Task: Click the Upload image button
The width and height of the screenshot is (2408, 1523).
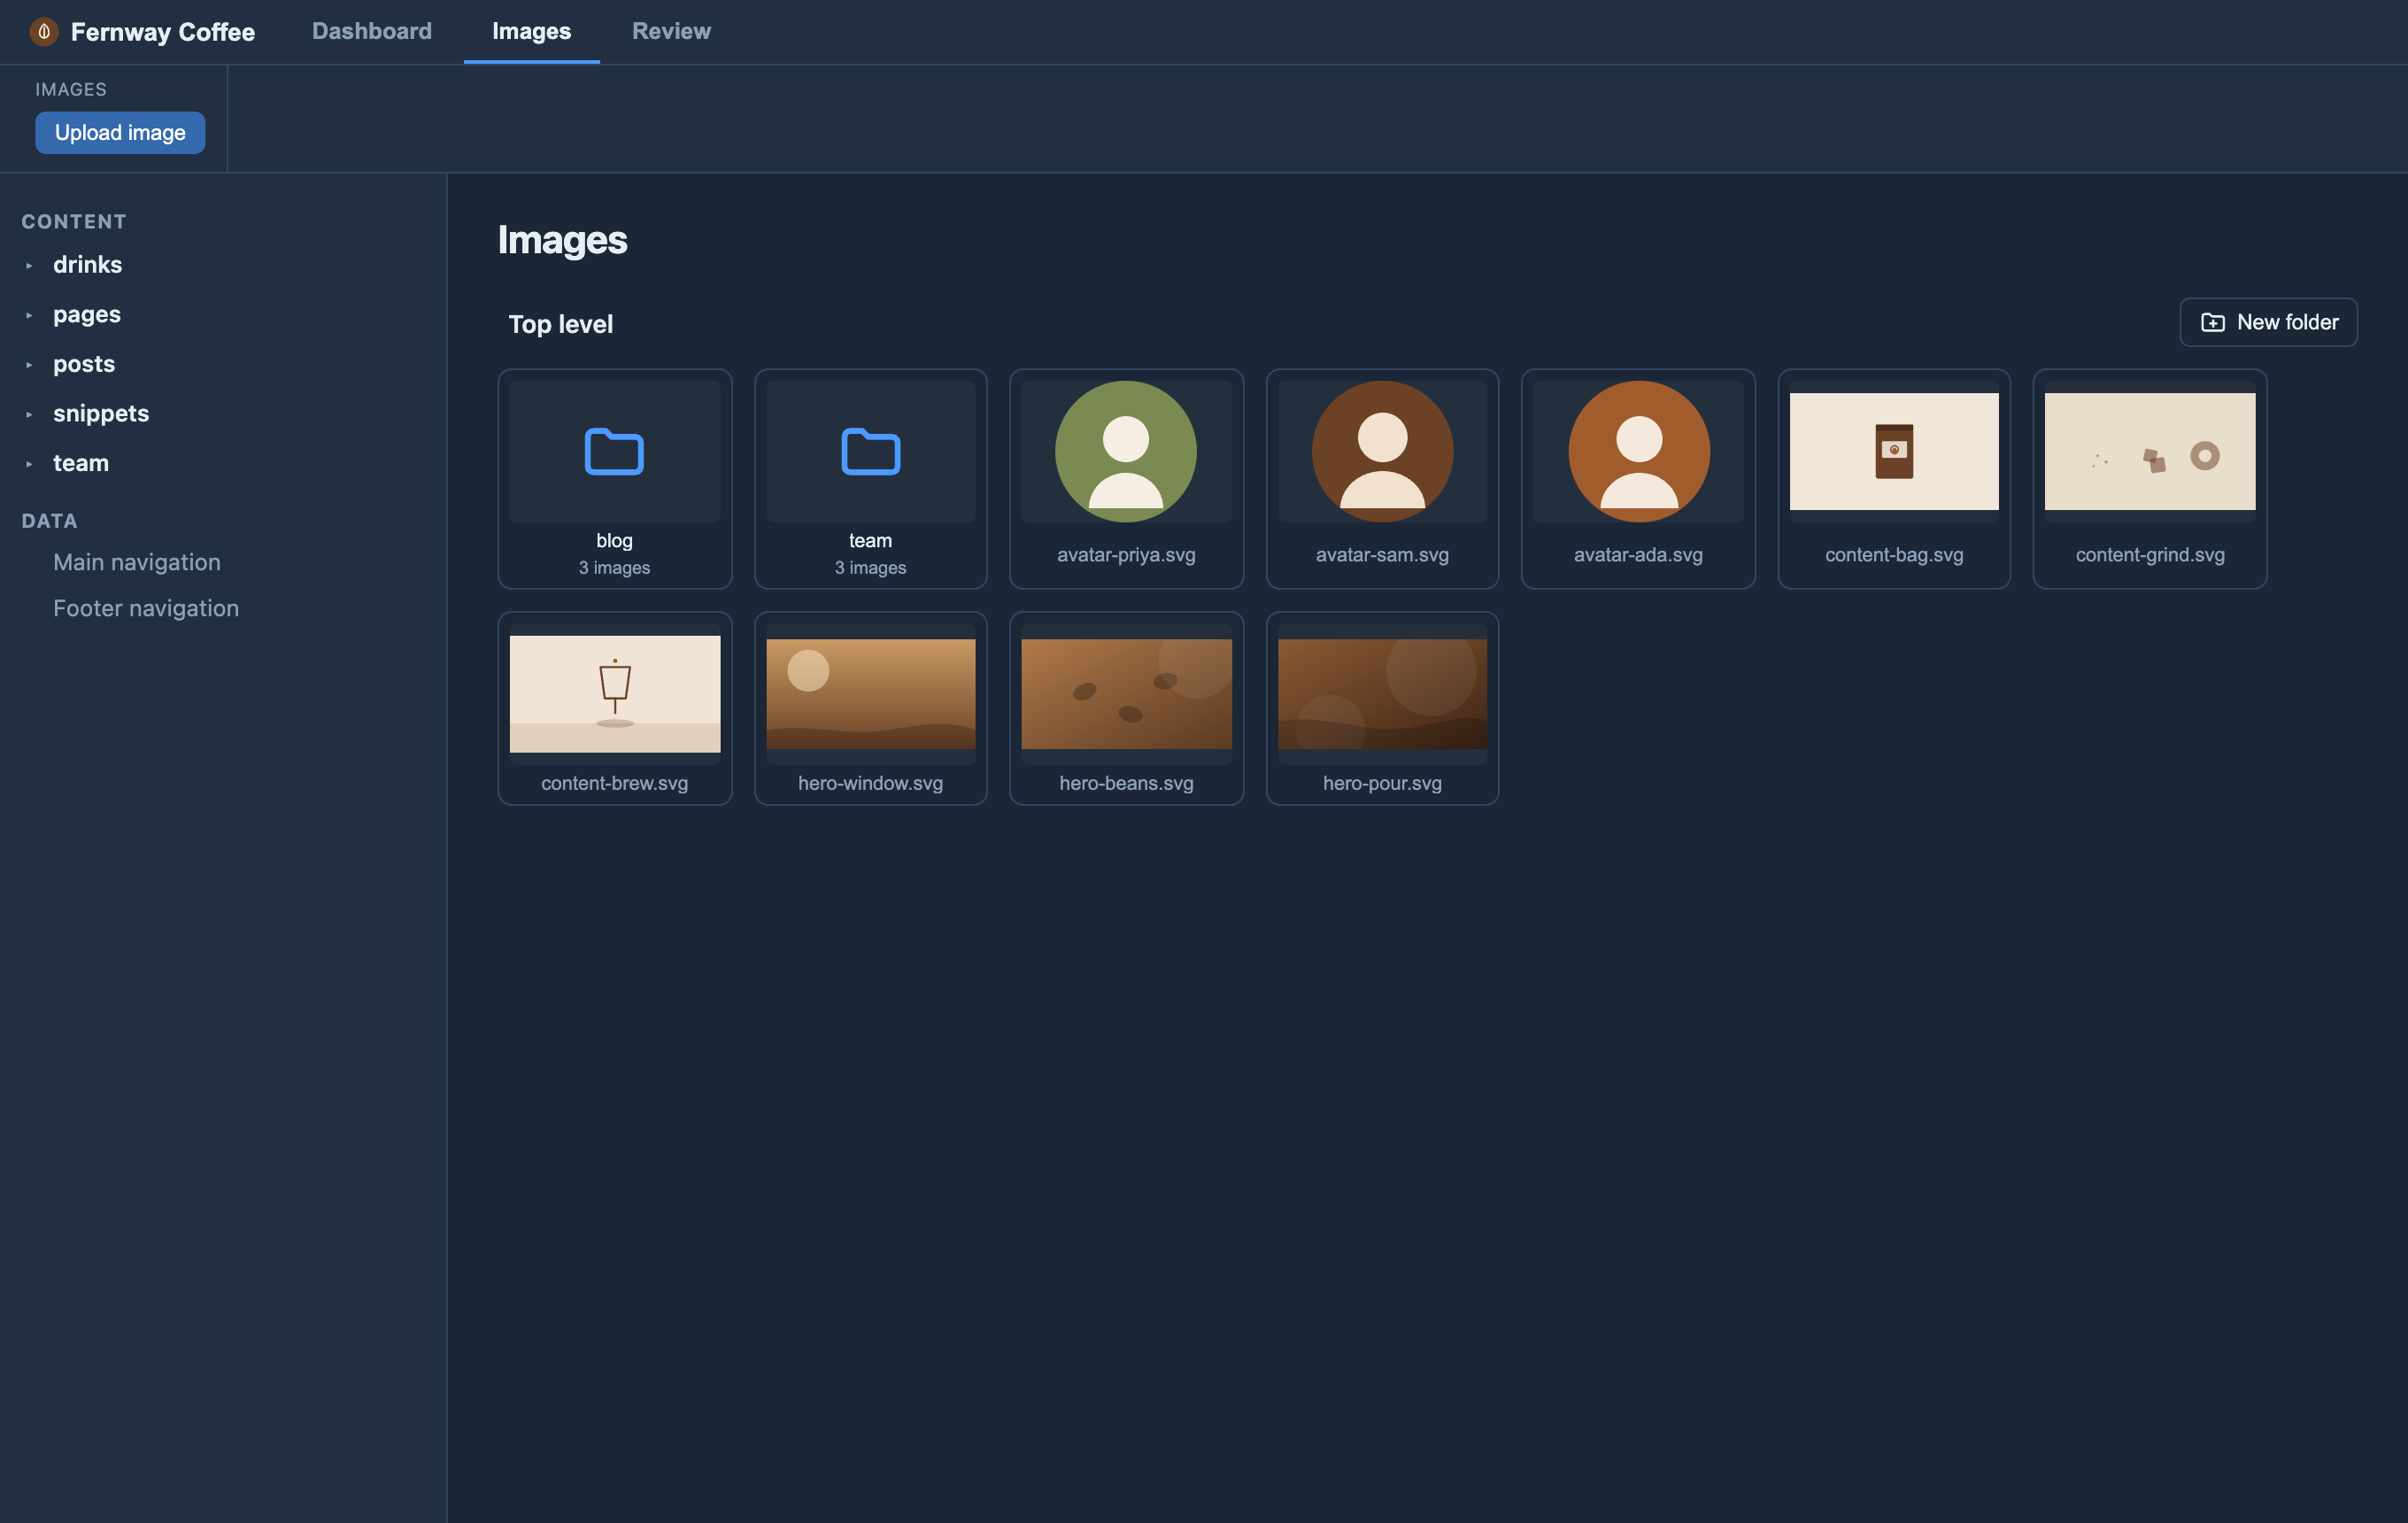Action: (x=120, y=133)
